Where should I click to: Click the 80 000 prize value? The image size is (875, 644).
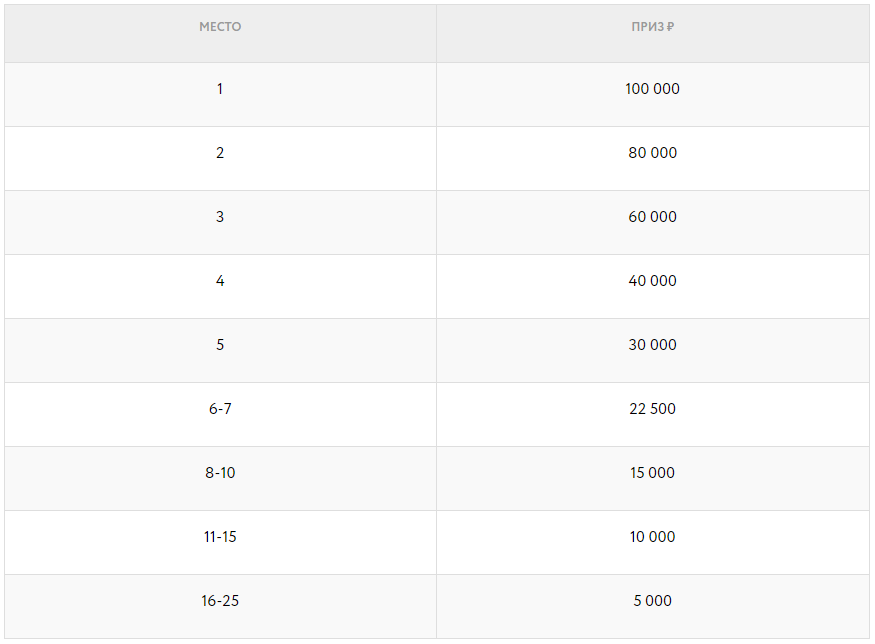652,153
